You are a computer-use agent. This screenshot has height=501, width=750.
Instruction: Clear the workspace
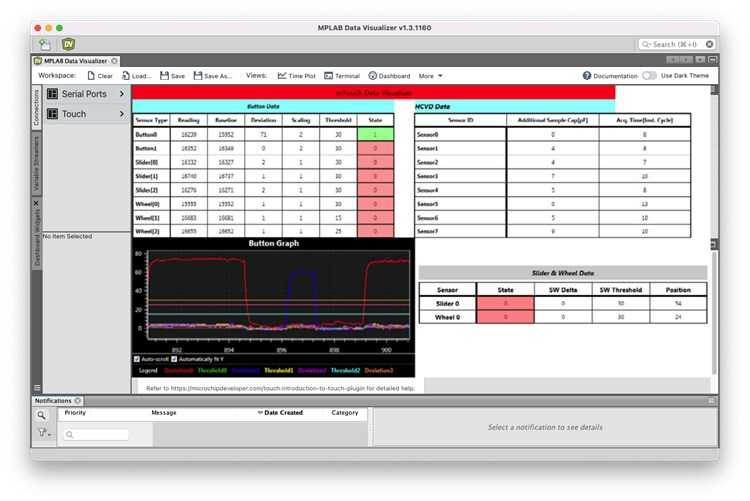100,76
